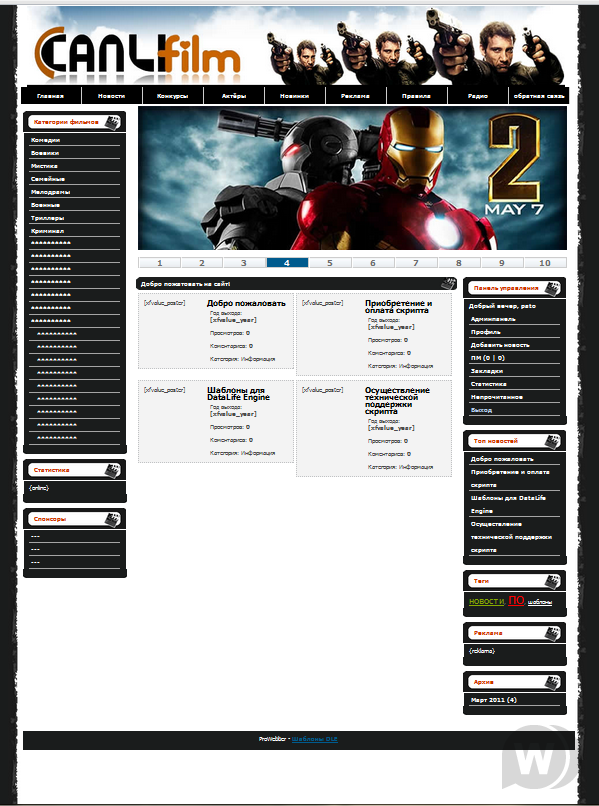599x806 pixels.
Task: Open the Главная menu item
Action: [x=50, y=96]
